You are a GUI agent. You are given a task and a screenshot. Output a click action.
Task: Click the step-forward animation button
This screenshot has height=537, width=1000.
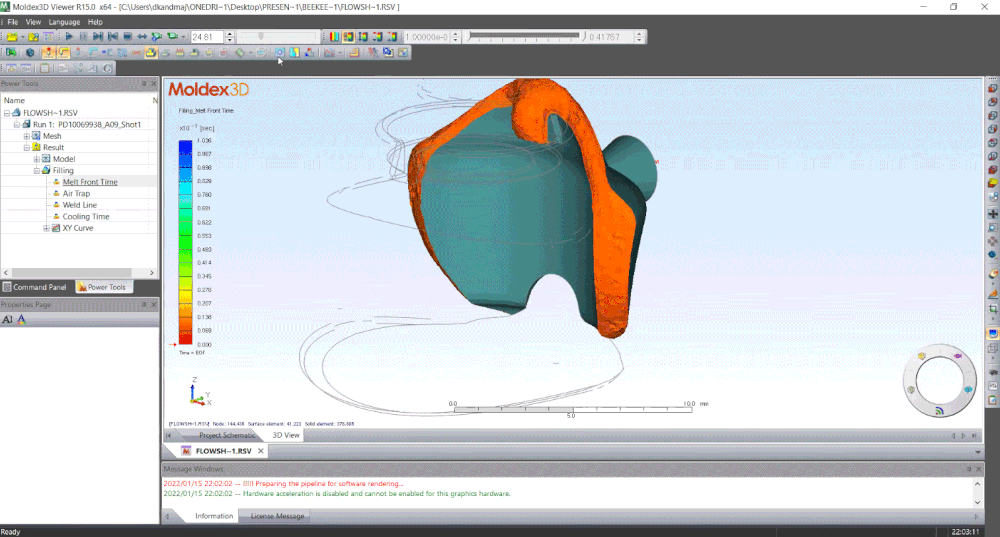click(98, 37)
